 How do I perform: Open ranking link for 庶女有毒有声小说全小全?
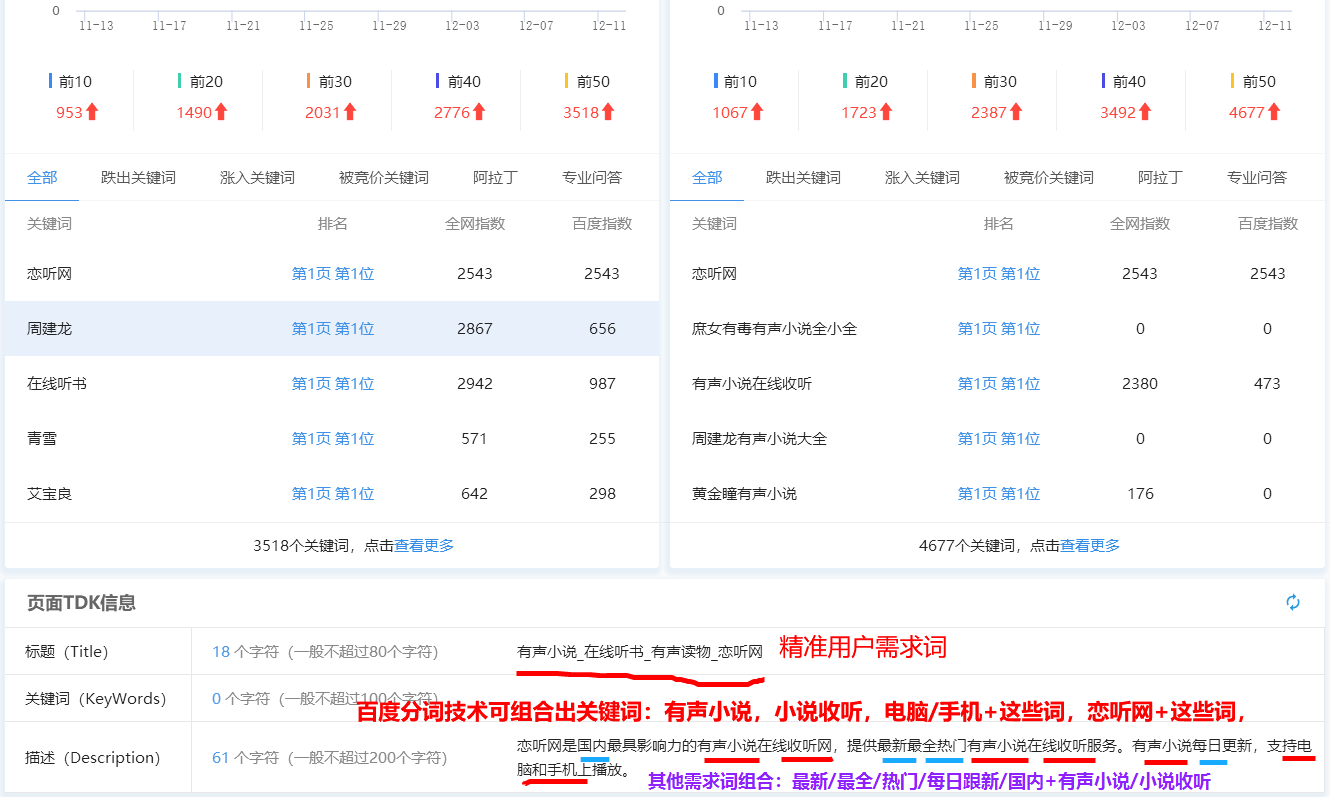pyautogui.click(x=999, y=329)
